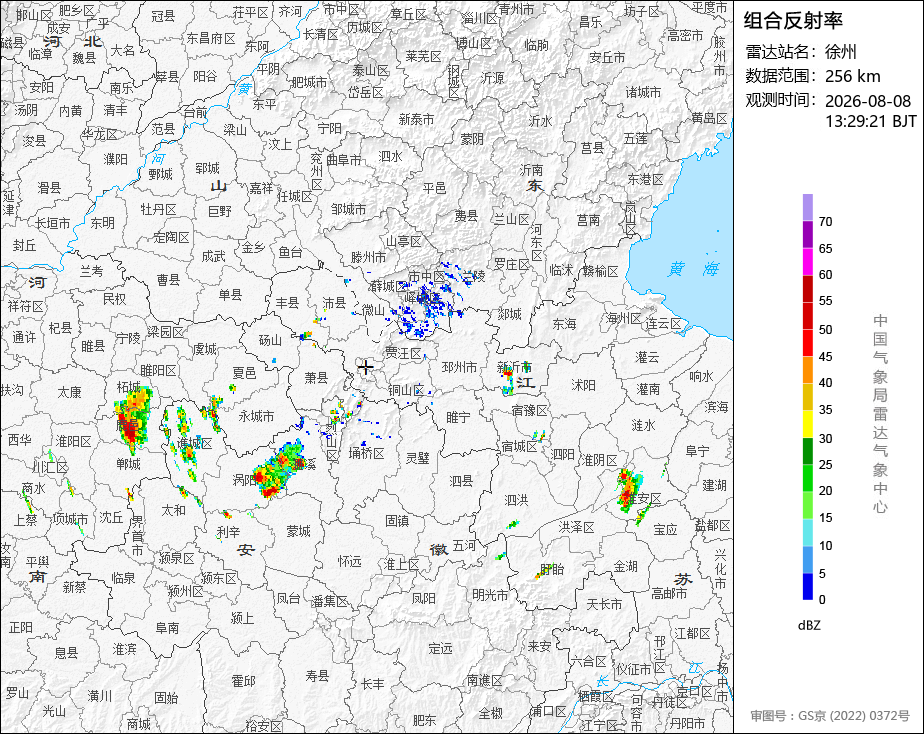Viewport: 924px width, 734px height.
Task: Click the 审图号 GS京 (2022) 0372号 text
Action: pos(830,716)
